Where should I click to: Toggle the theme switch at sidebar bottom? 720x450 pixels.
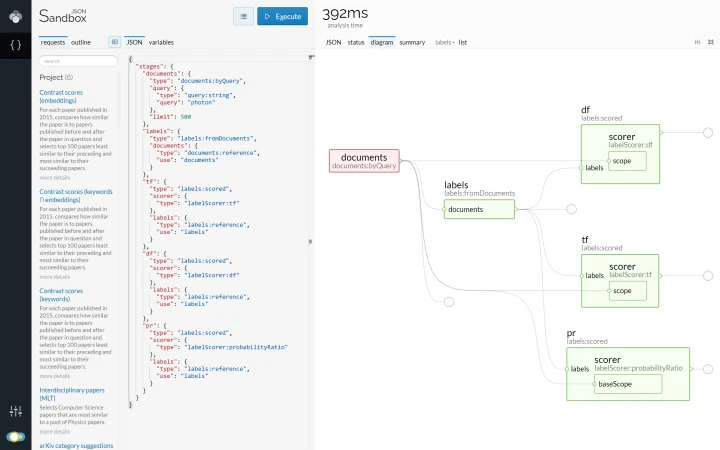click(x=16, y=436)
